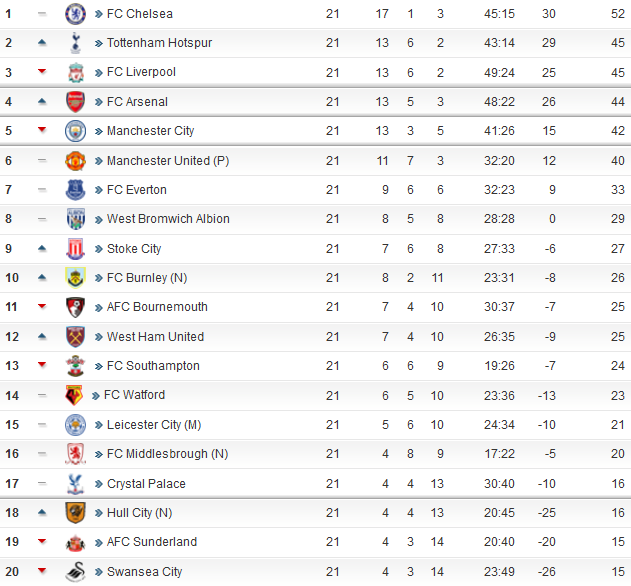Open the FC Everton team link
The width and height of the screenshot is (631, 586).
[x=136, y=190]
